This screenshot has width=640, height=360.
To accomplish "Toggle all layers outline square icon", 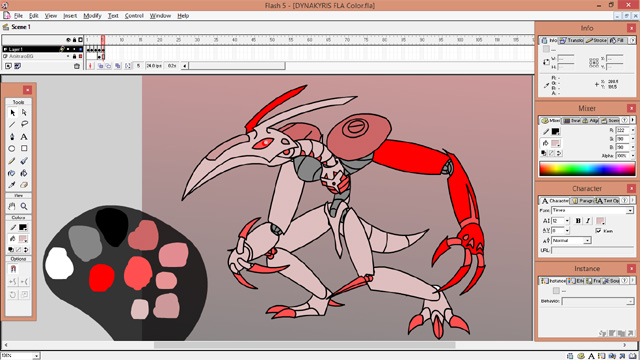I will [80, 40].
